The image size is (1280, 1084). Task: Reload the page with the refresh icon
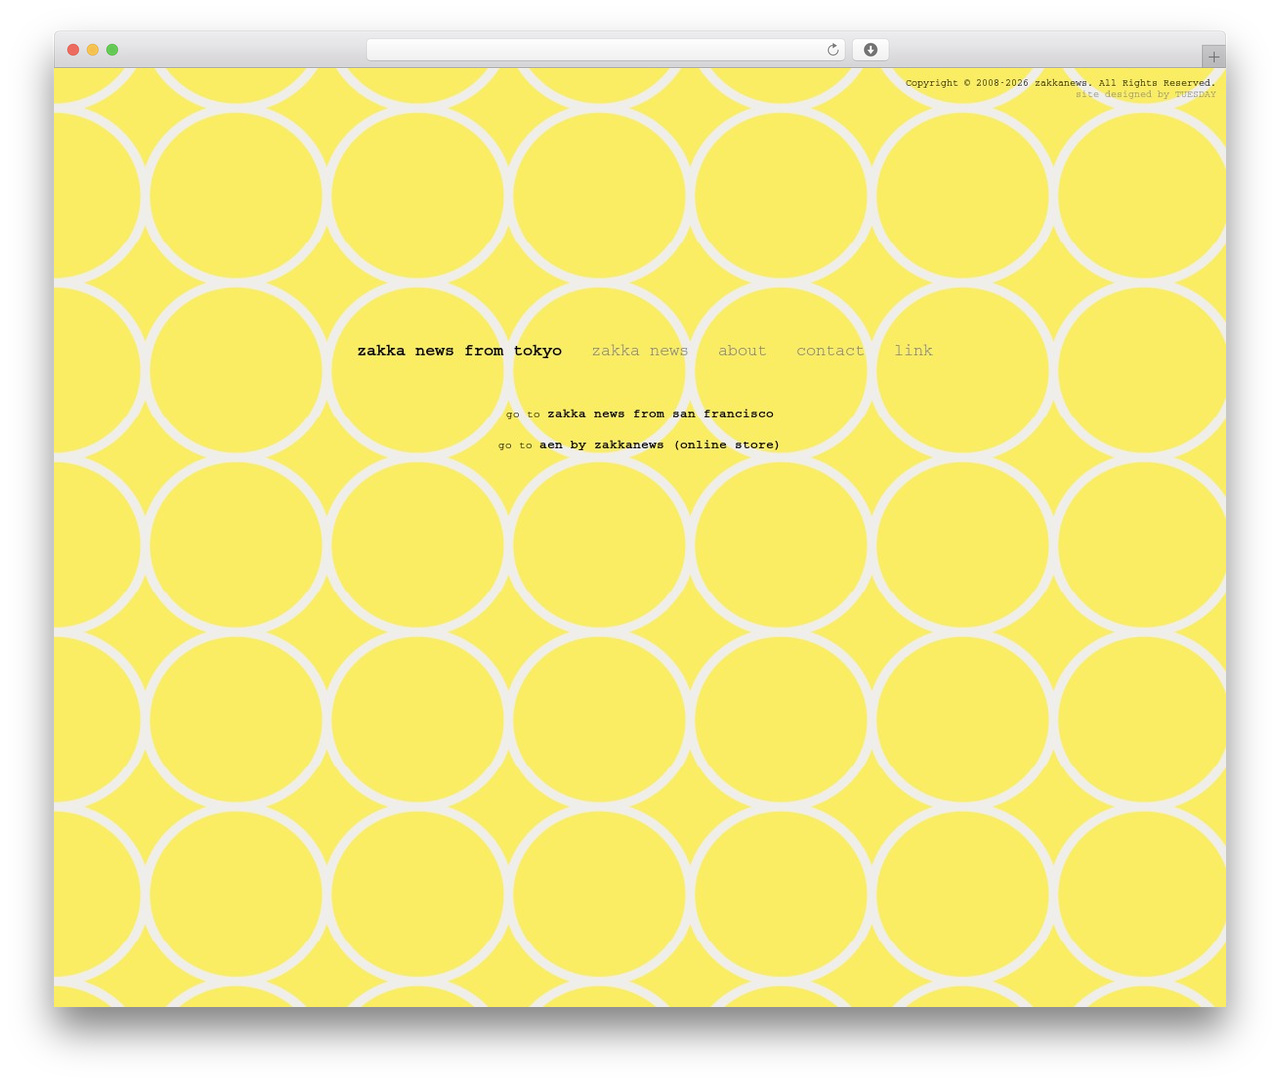pos(832,50)
